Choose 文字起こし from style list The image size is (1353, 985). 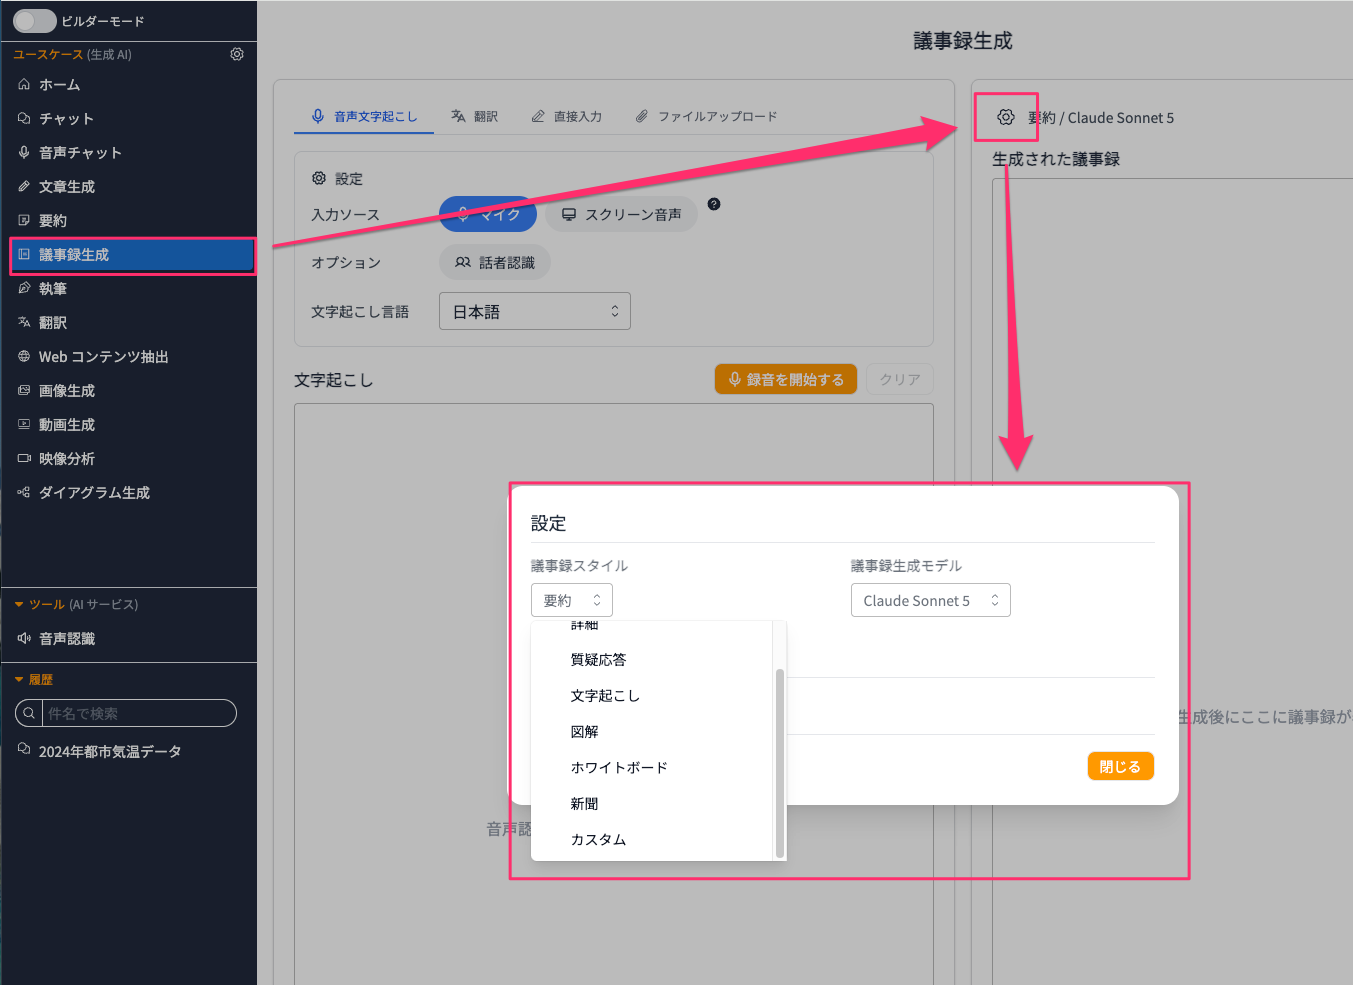click(x=653, y=696)
